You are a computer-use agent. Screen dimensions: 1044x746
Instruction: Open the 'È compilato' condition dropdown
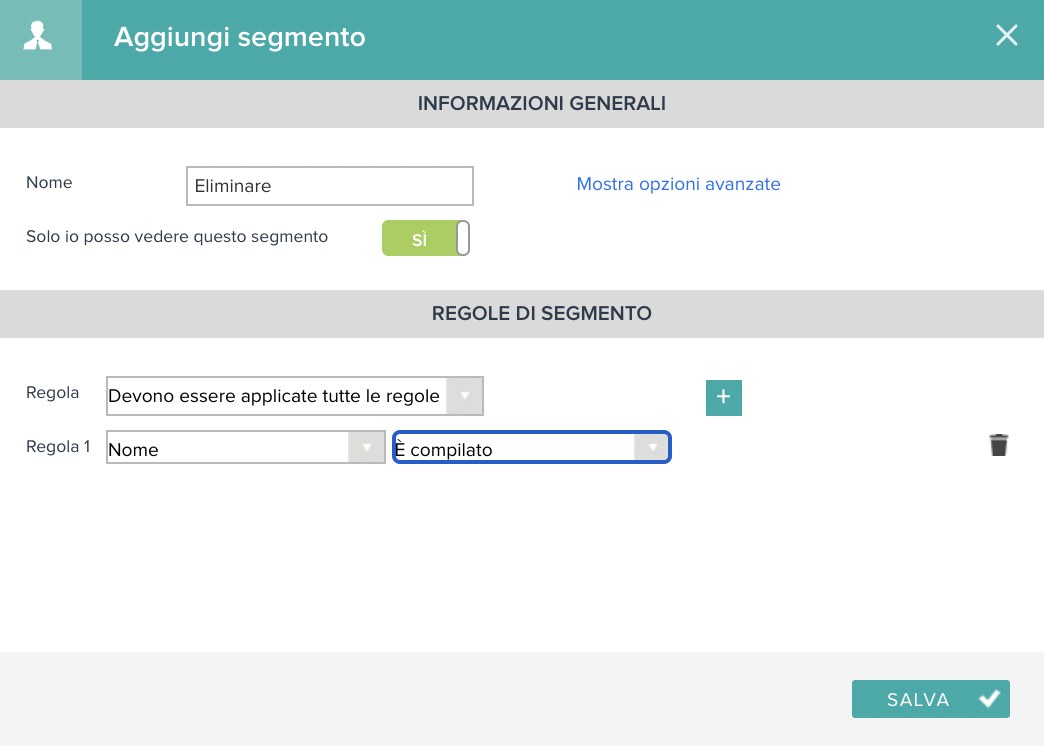coord(531,448)
